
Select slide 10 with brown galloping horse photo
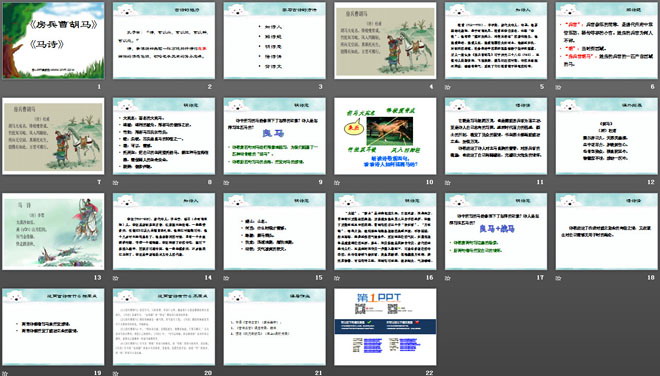(385, 136)
